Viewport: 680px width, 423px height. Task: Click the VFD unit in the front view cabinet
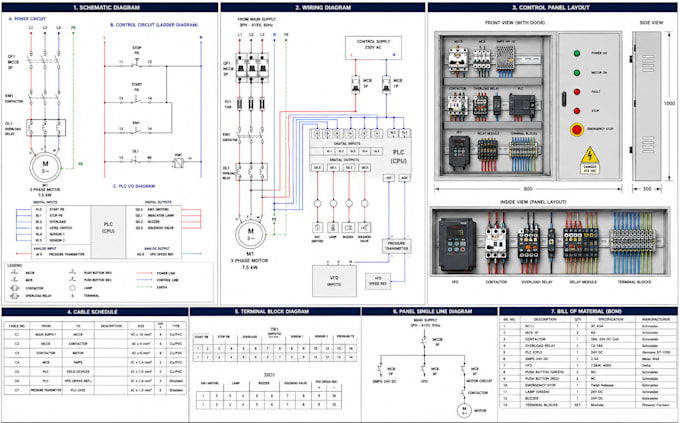click(x=459, y=153)
